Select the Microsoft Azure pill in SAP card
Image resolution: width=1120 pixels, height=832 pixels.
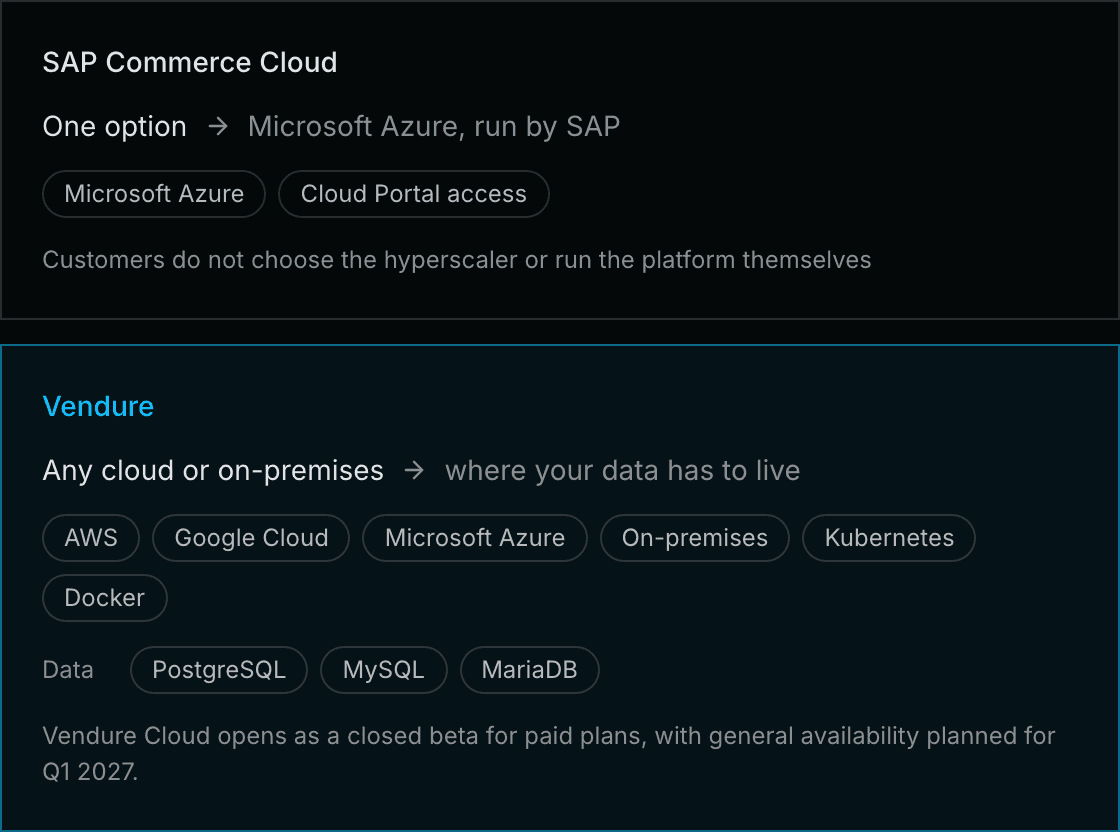coord(154,194)
